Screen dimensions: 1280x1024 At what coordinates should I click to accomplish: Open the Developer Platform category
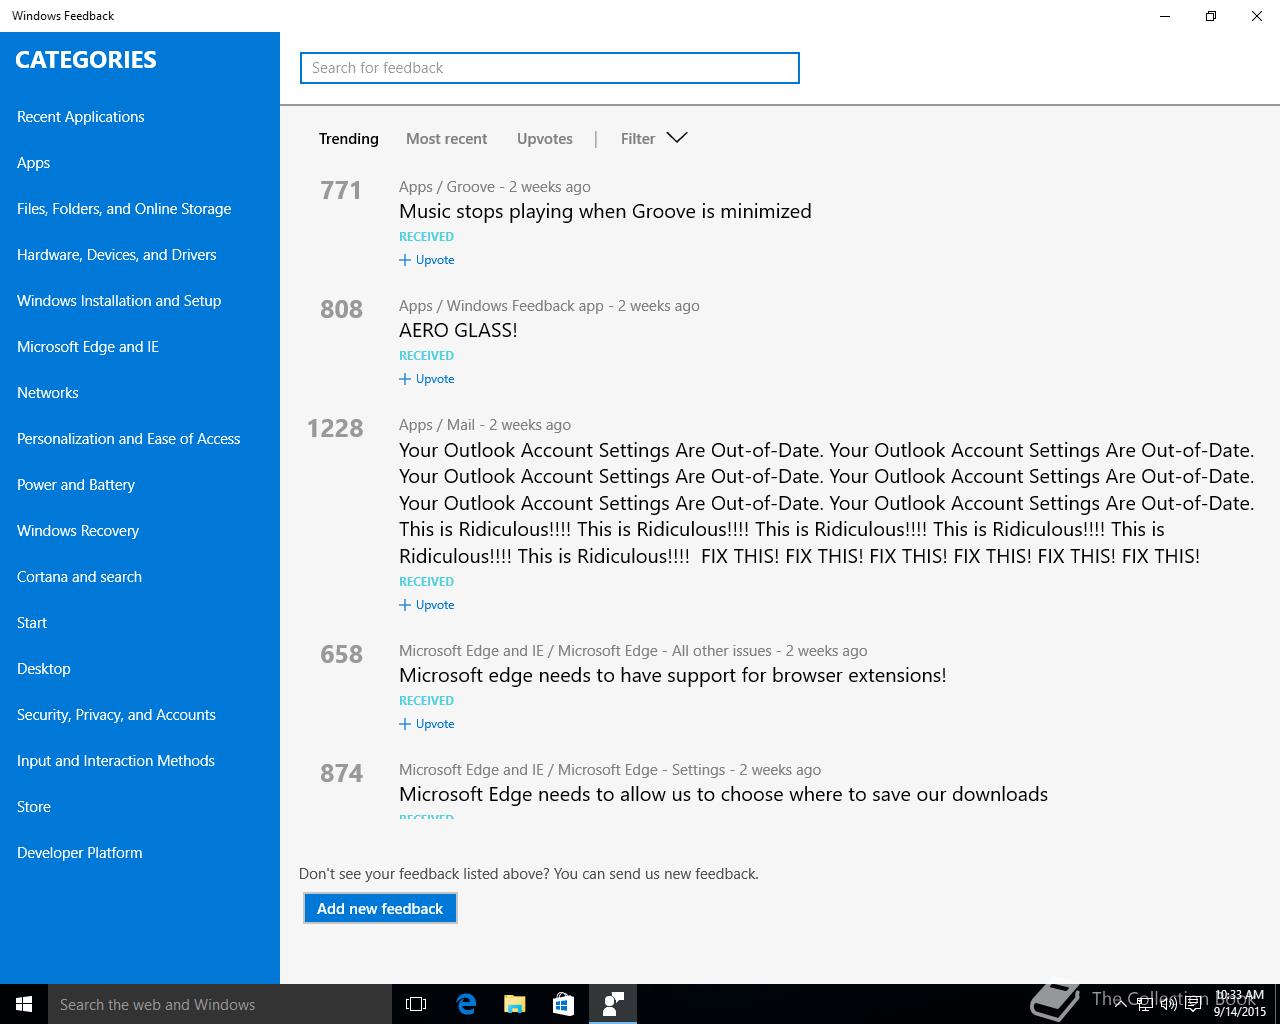80,853
